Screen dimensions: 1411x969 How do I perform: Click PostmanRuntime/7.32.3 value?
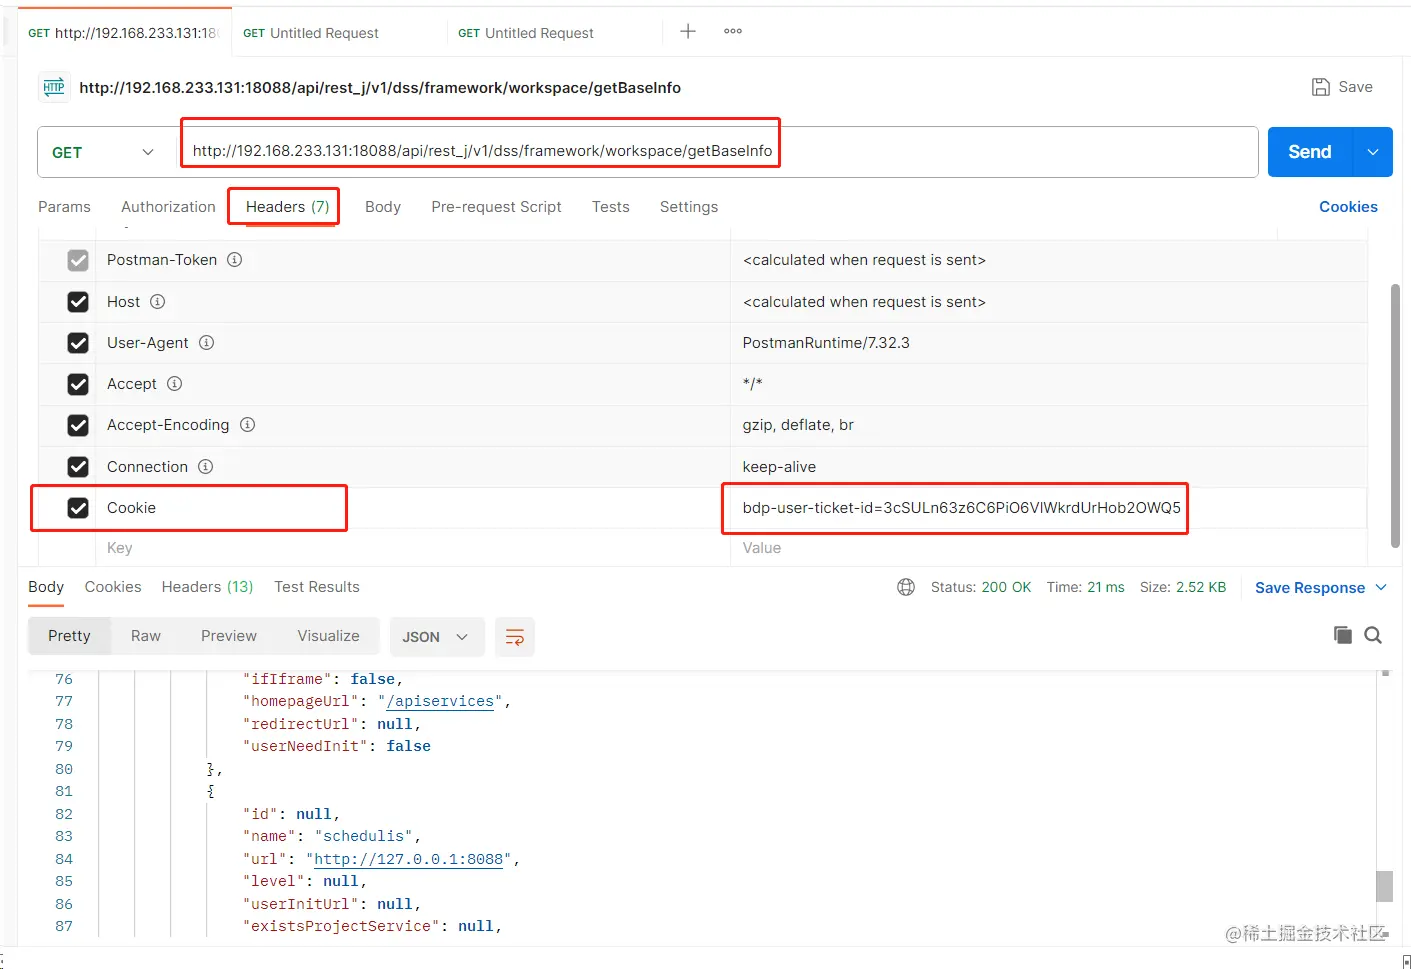[826, 343]
